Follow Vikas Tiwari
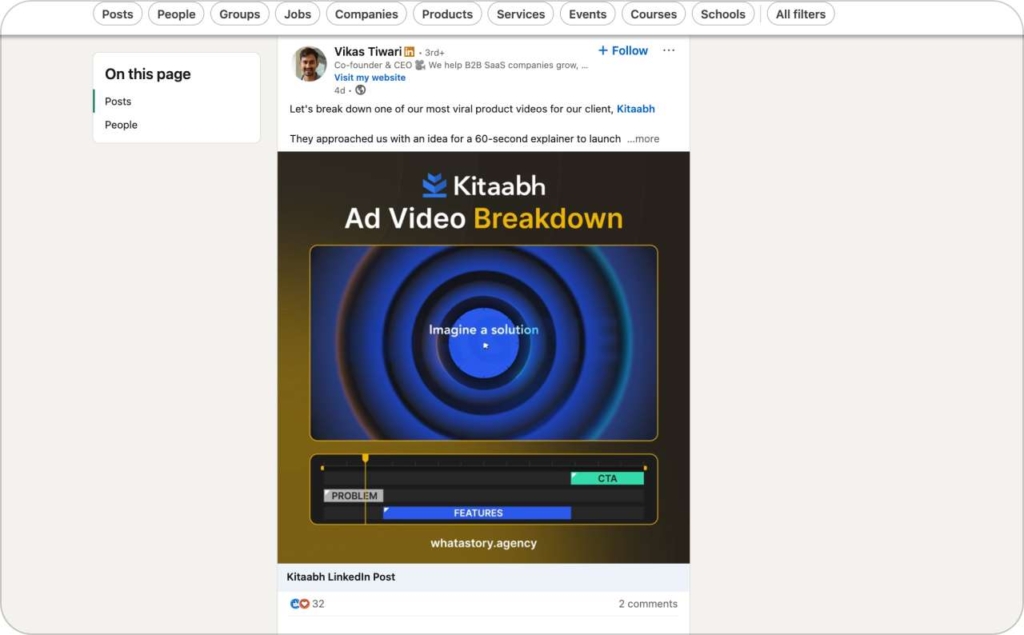 click(x=623, y=51)
